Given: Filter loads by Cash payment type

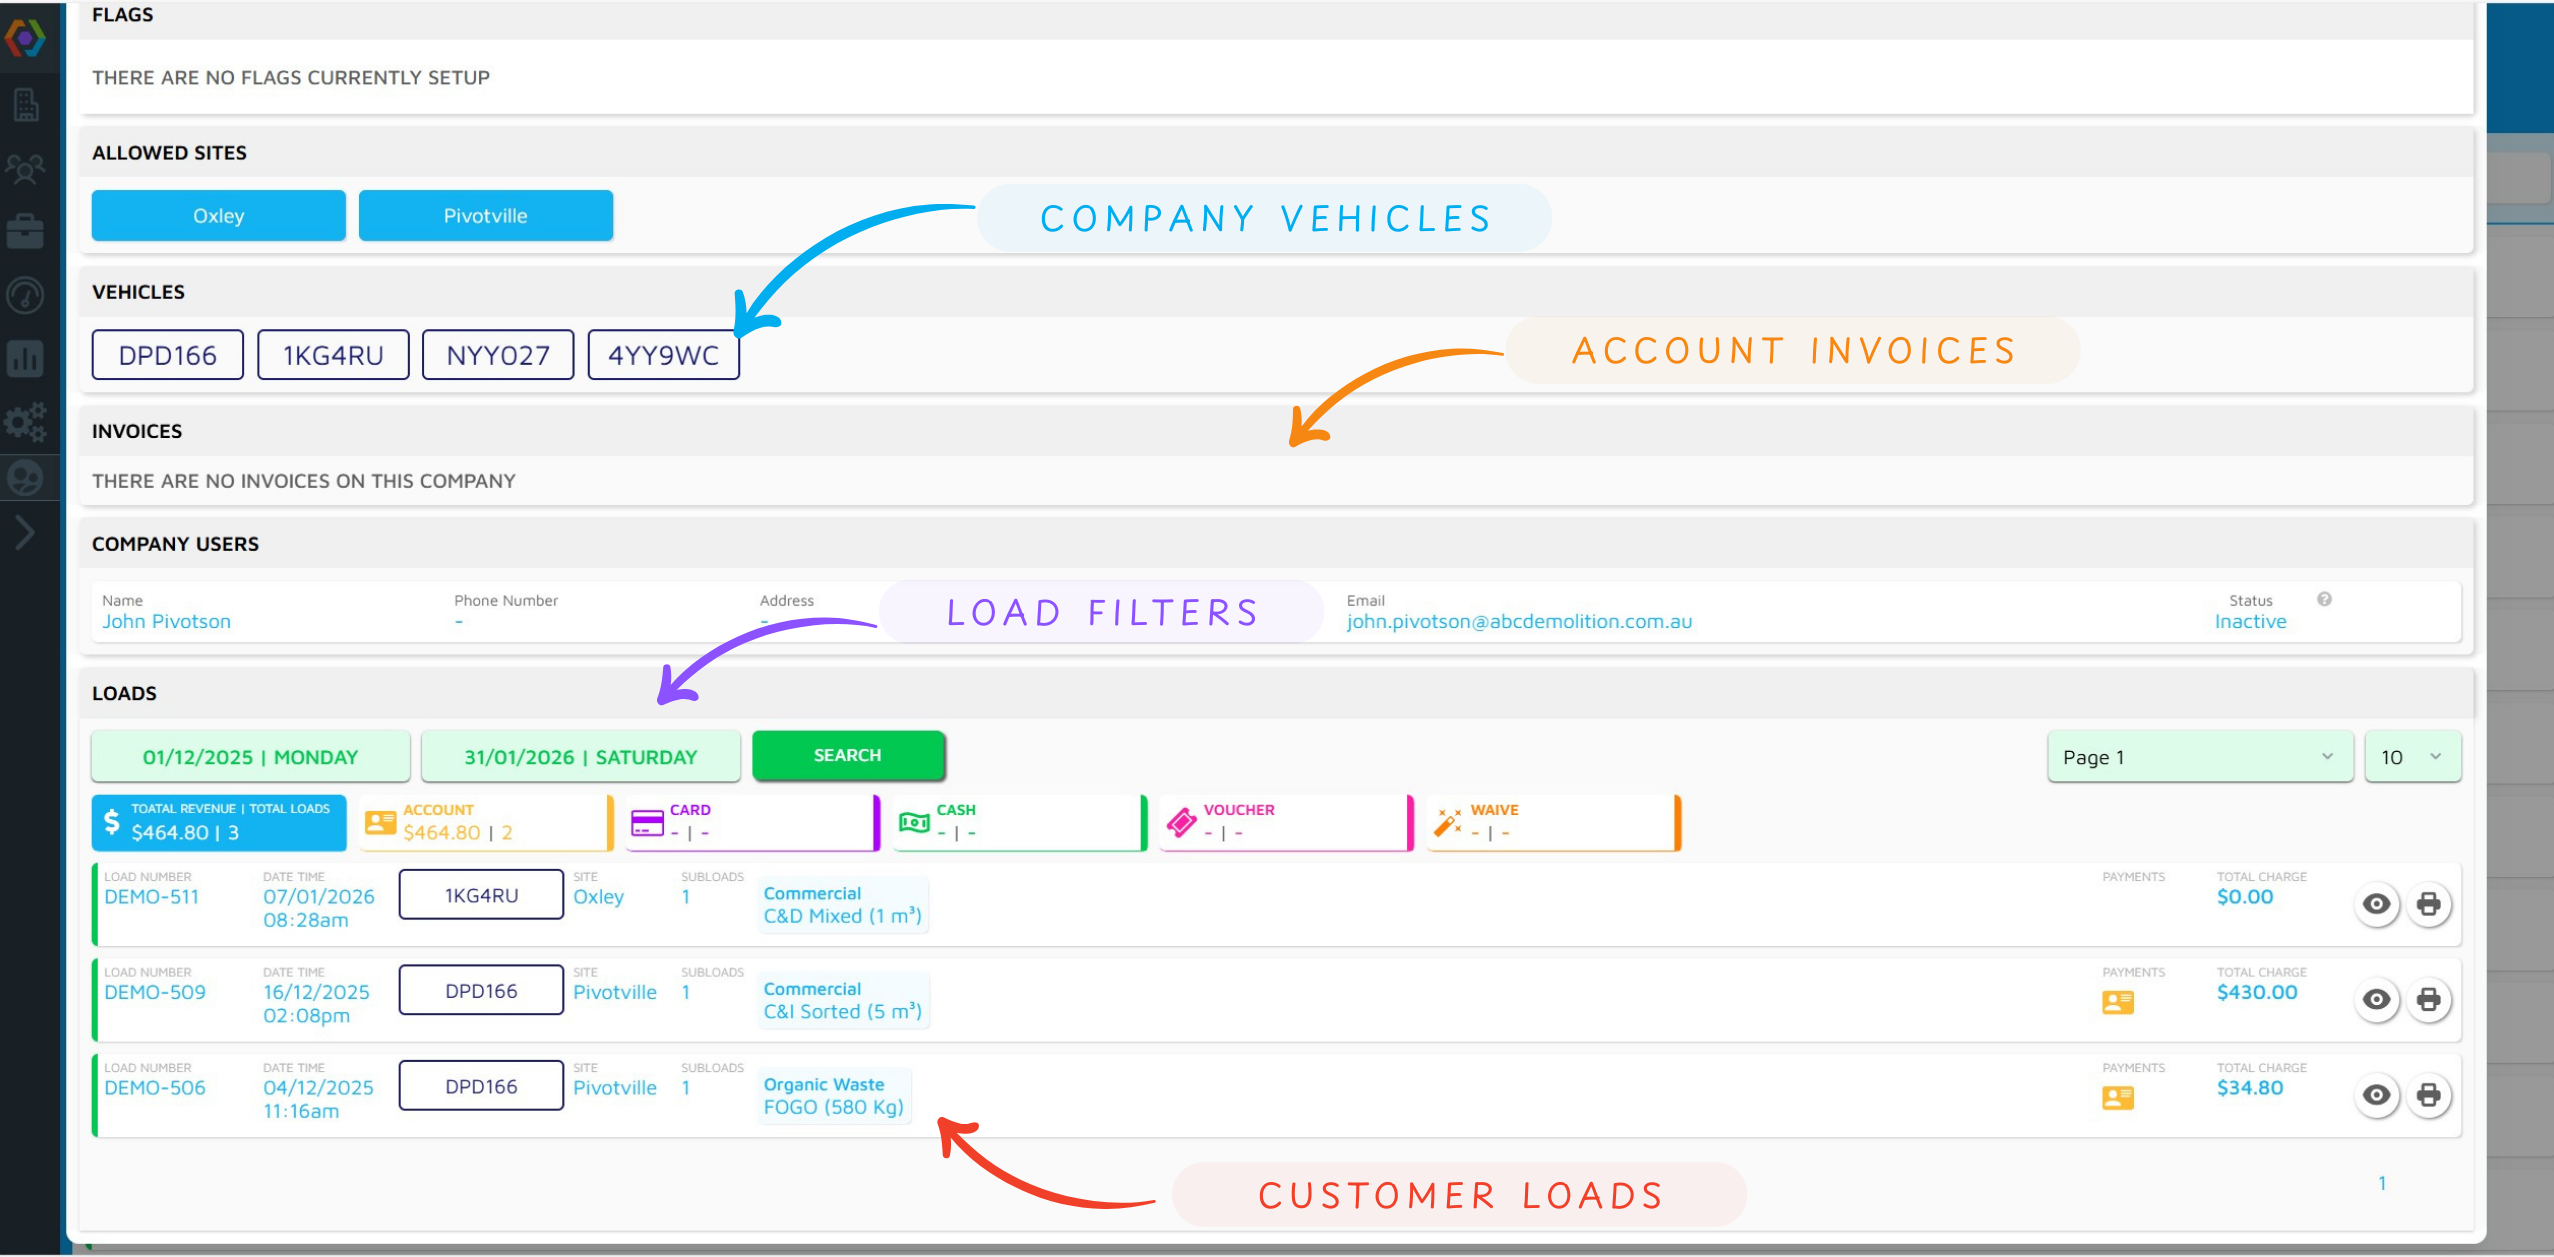Looking at the screenshot, I should point(1020,822).
